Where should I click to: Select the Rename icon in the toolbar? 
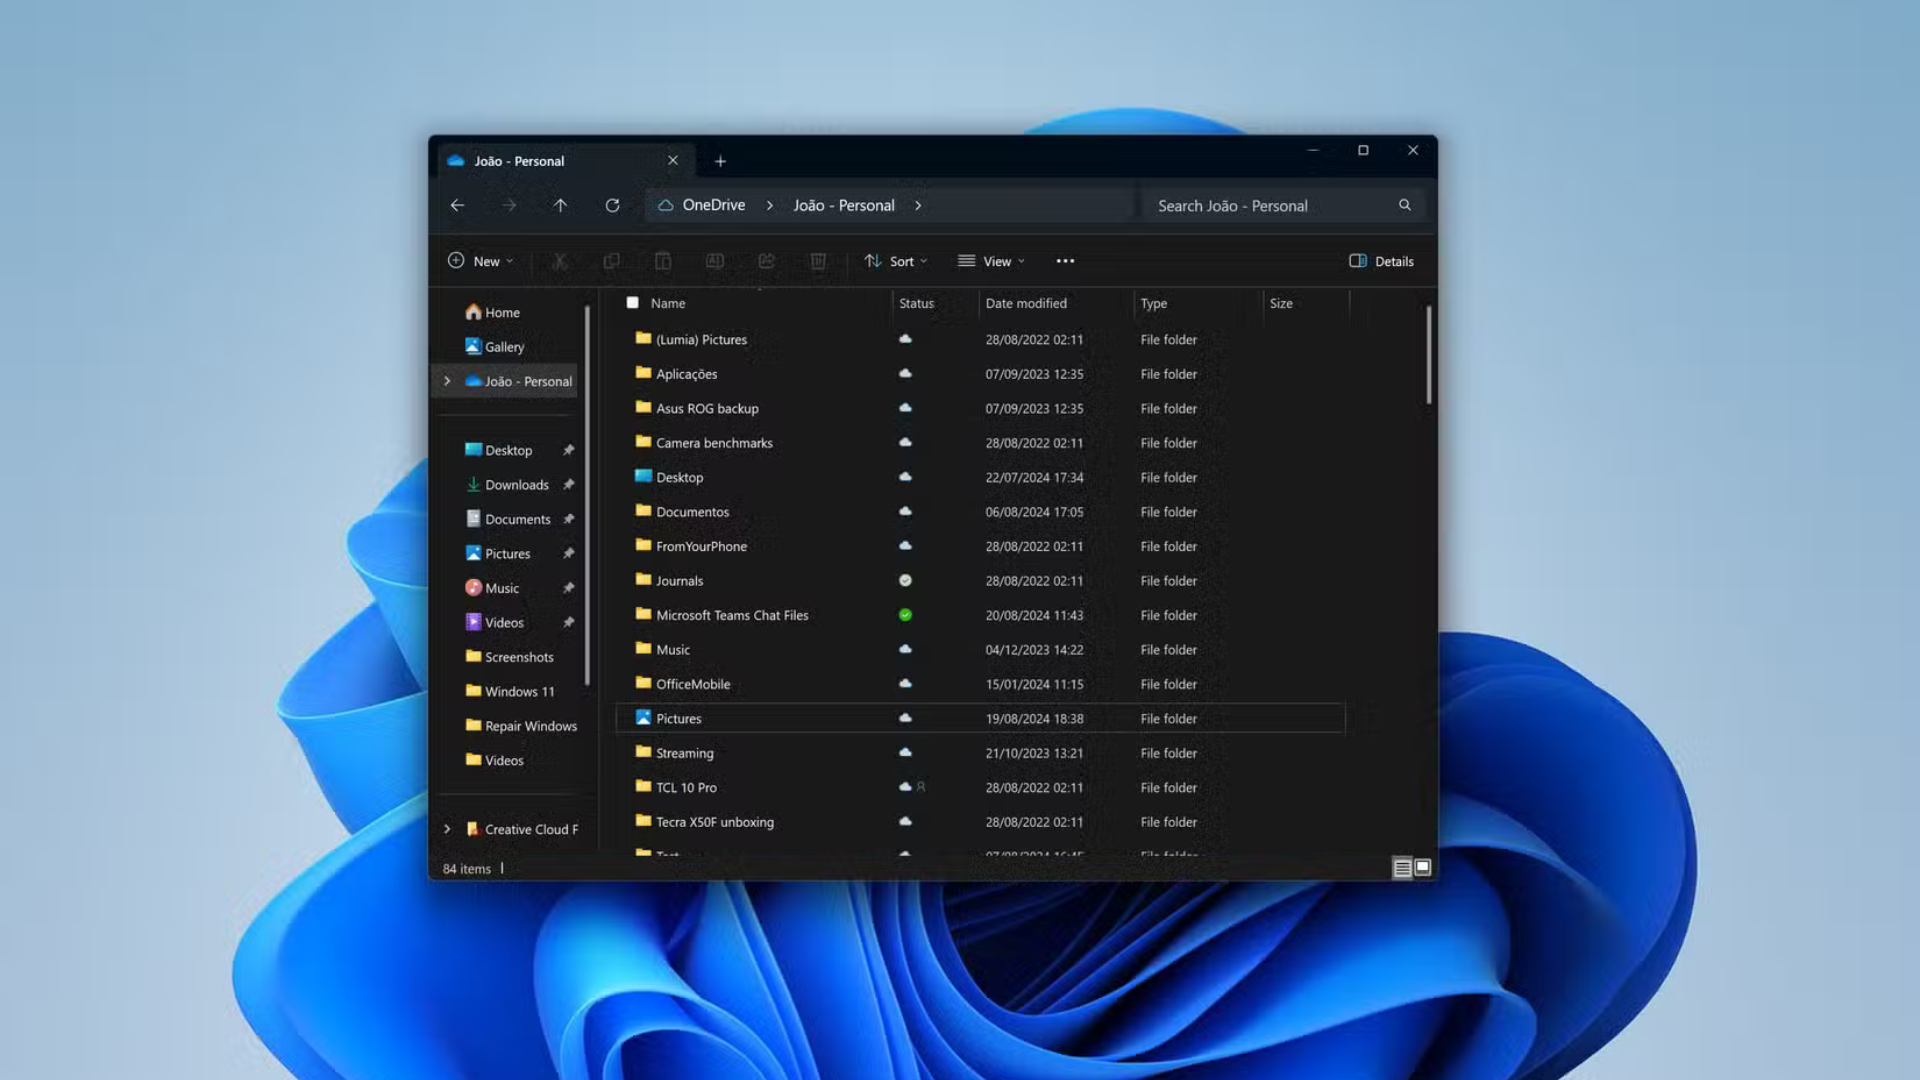(x=715, y=261)
